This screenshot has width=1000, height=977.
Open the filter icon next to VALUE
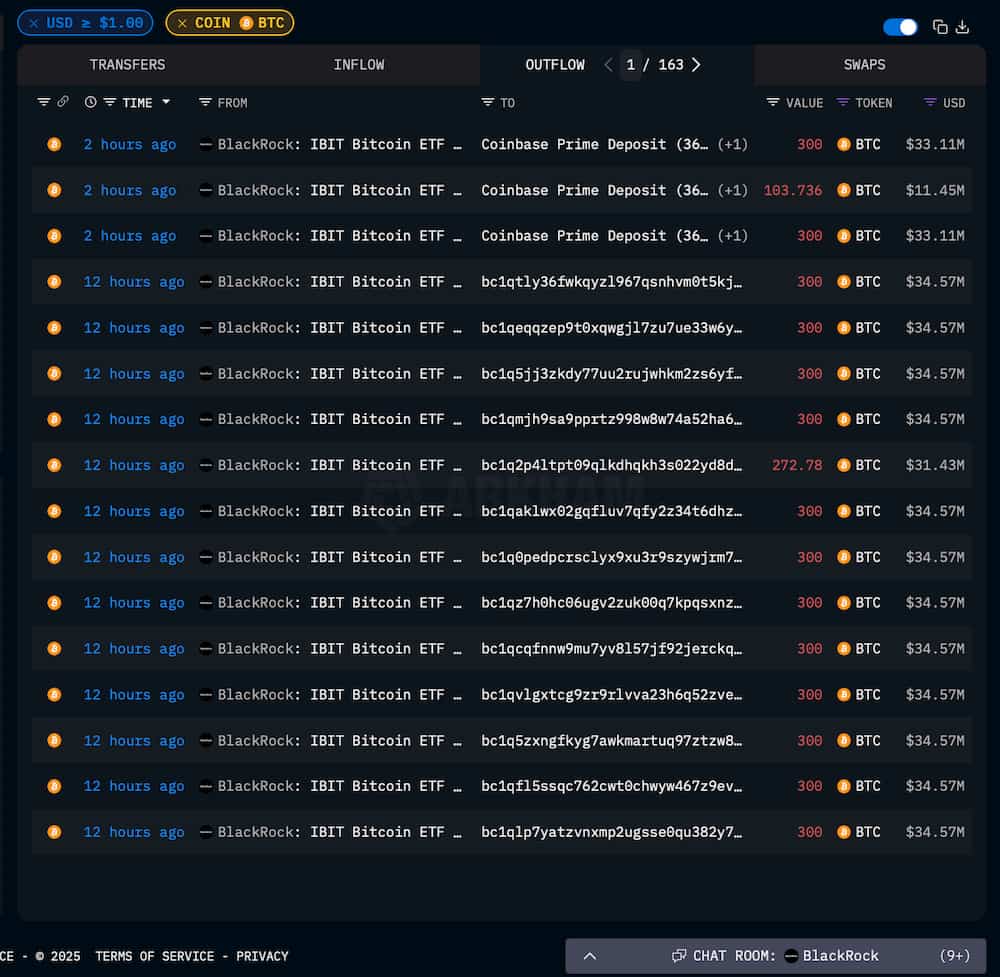[773, 102]
